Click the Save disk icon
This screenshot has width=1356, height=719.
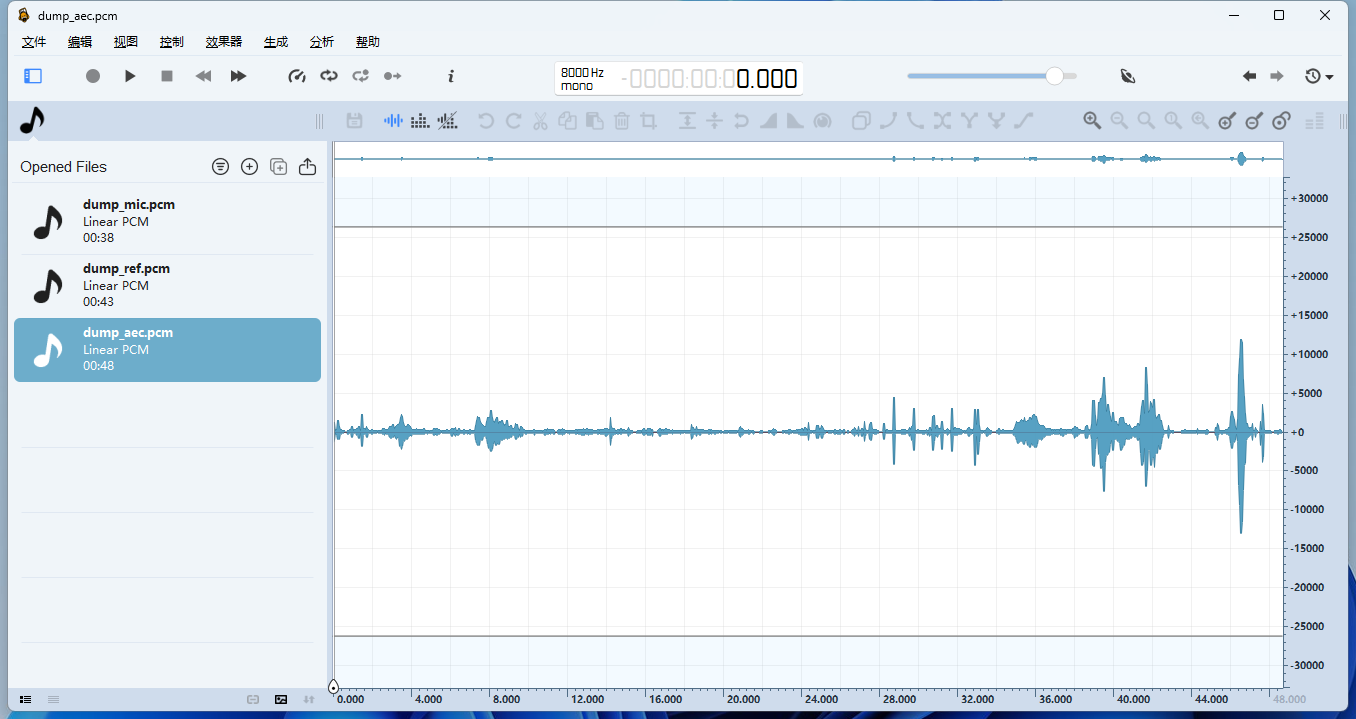coord(354,121)
